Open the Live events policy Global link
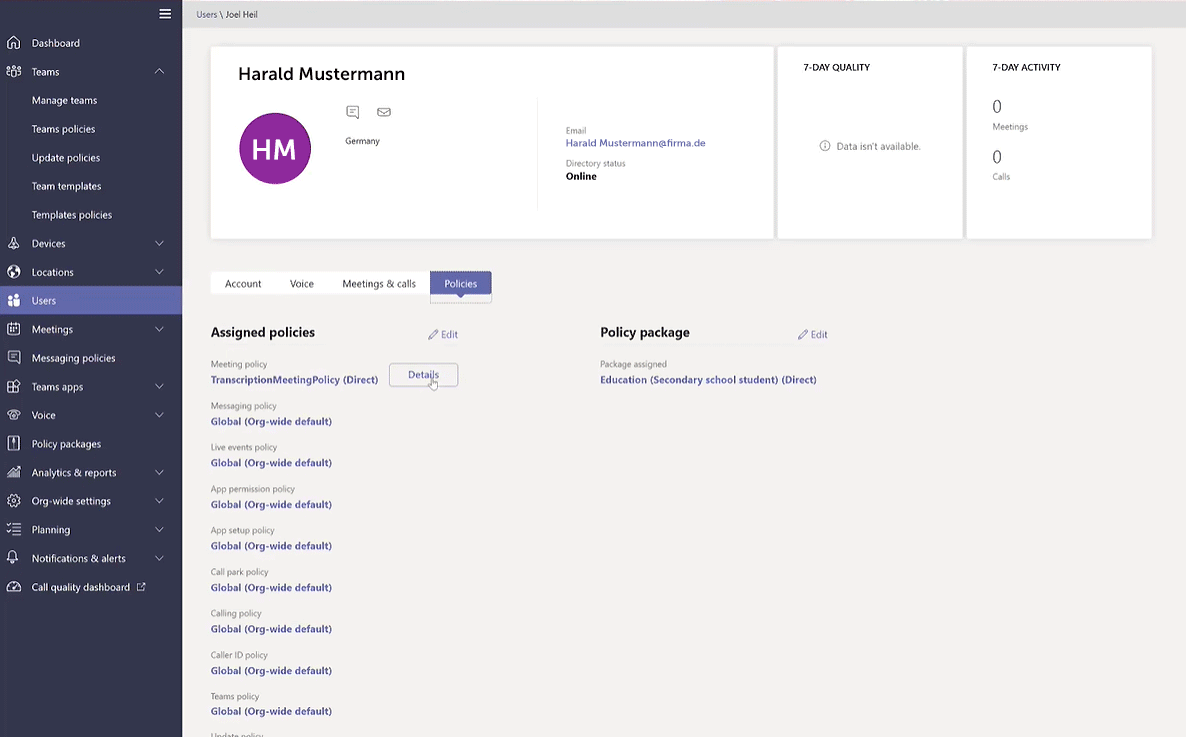The height and width of the screenshot is (737, 1186). (x=272, y=463)
